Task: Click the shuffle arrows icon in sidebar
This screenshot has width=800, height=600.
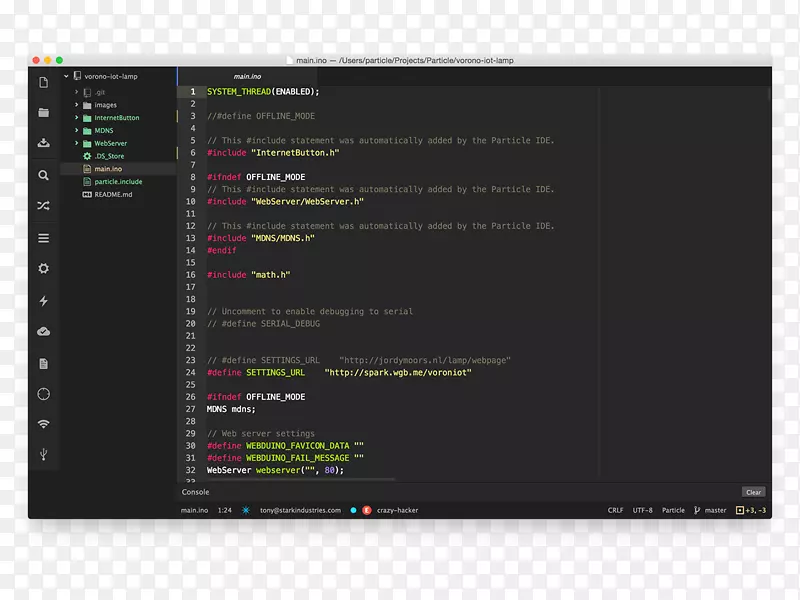Action: pos(43,206)
